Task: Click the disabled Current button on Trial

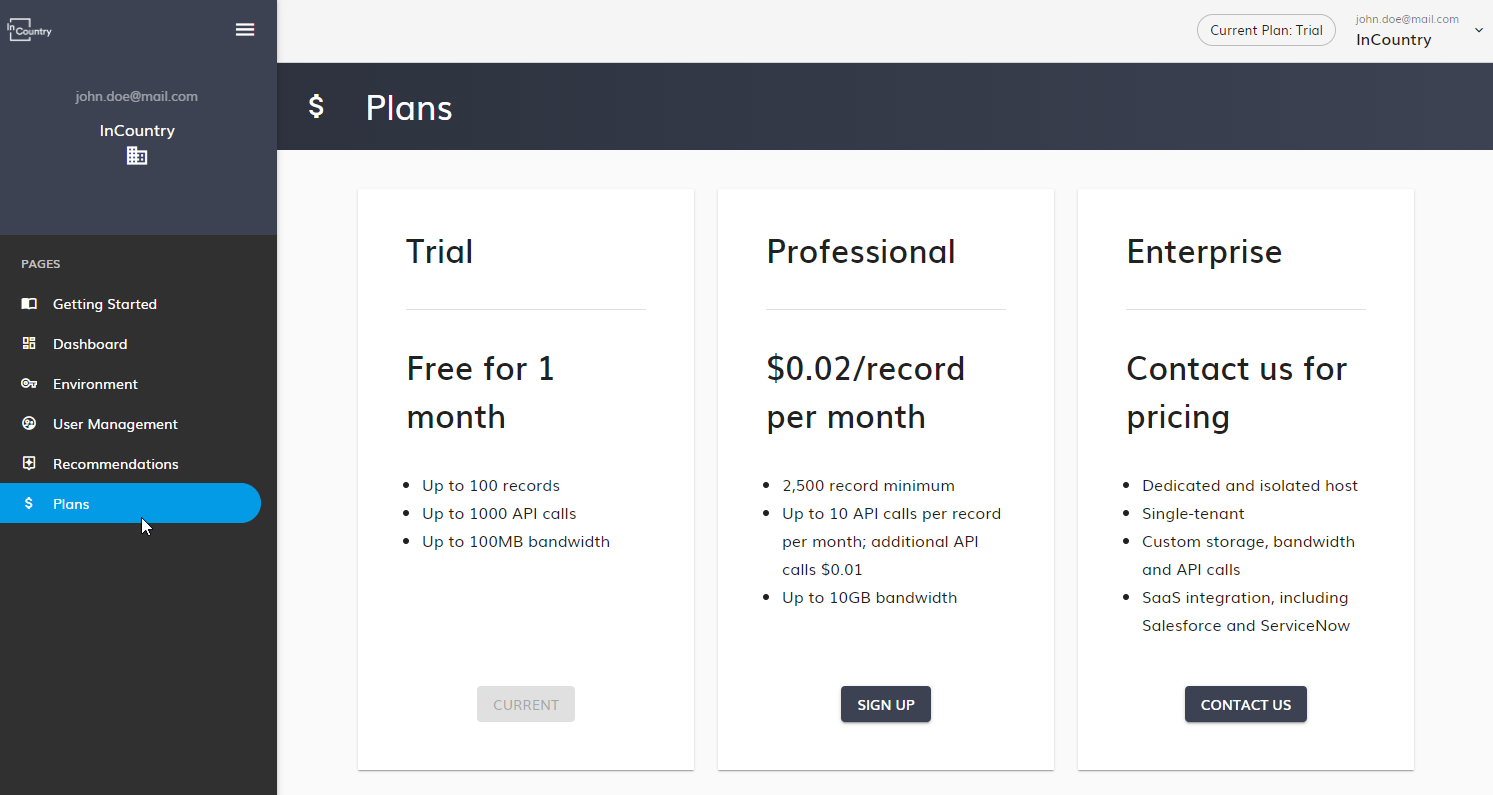Action: click(526, 704)
